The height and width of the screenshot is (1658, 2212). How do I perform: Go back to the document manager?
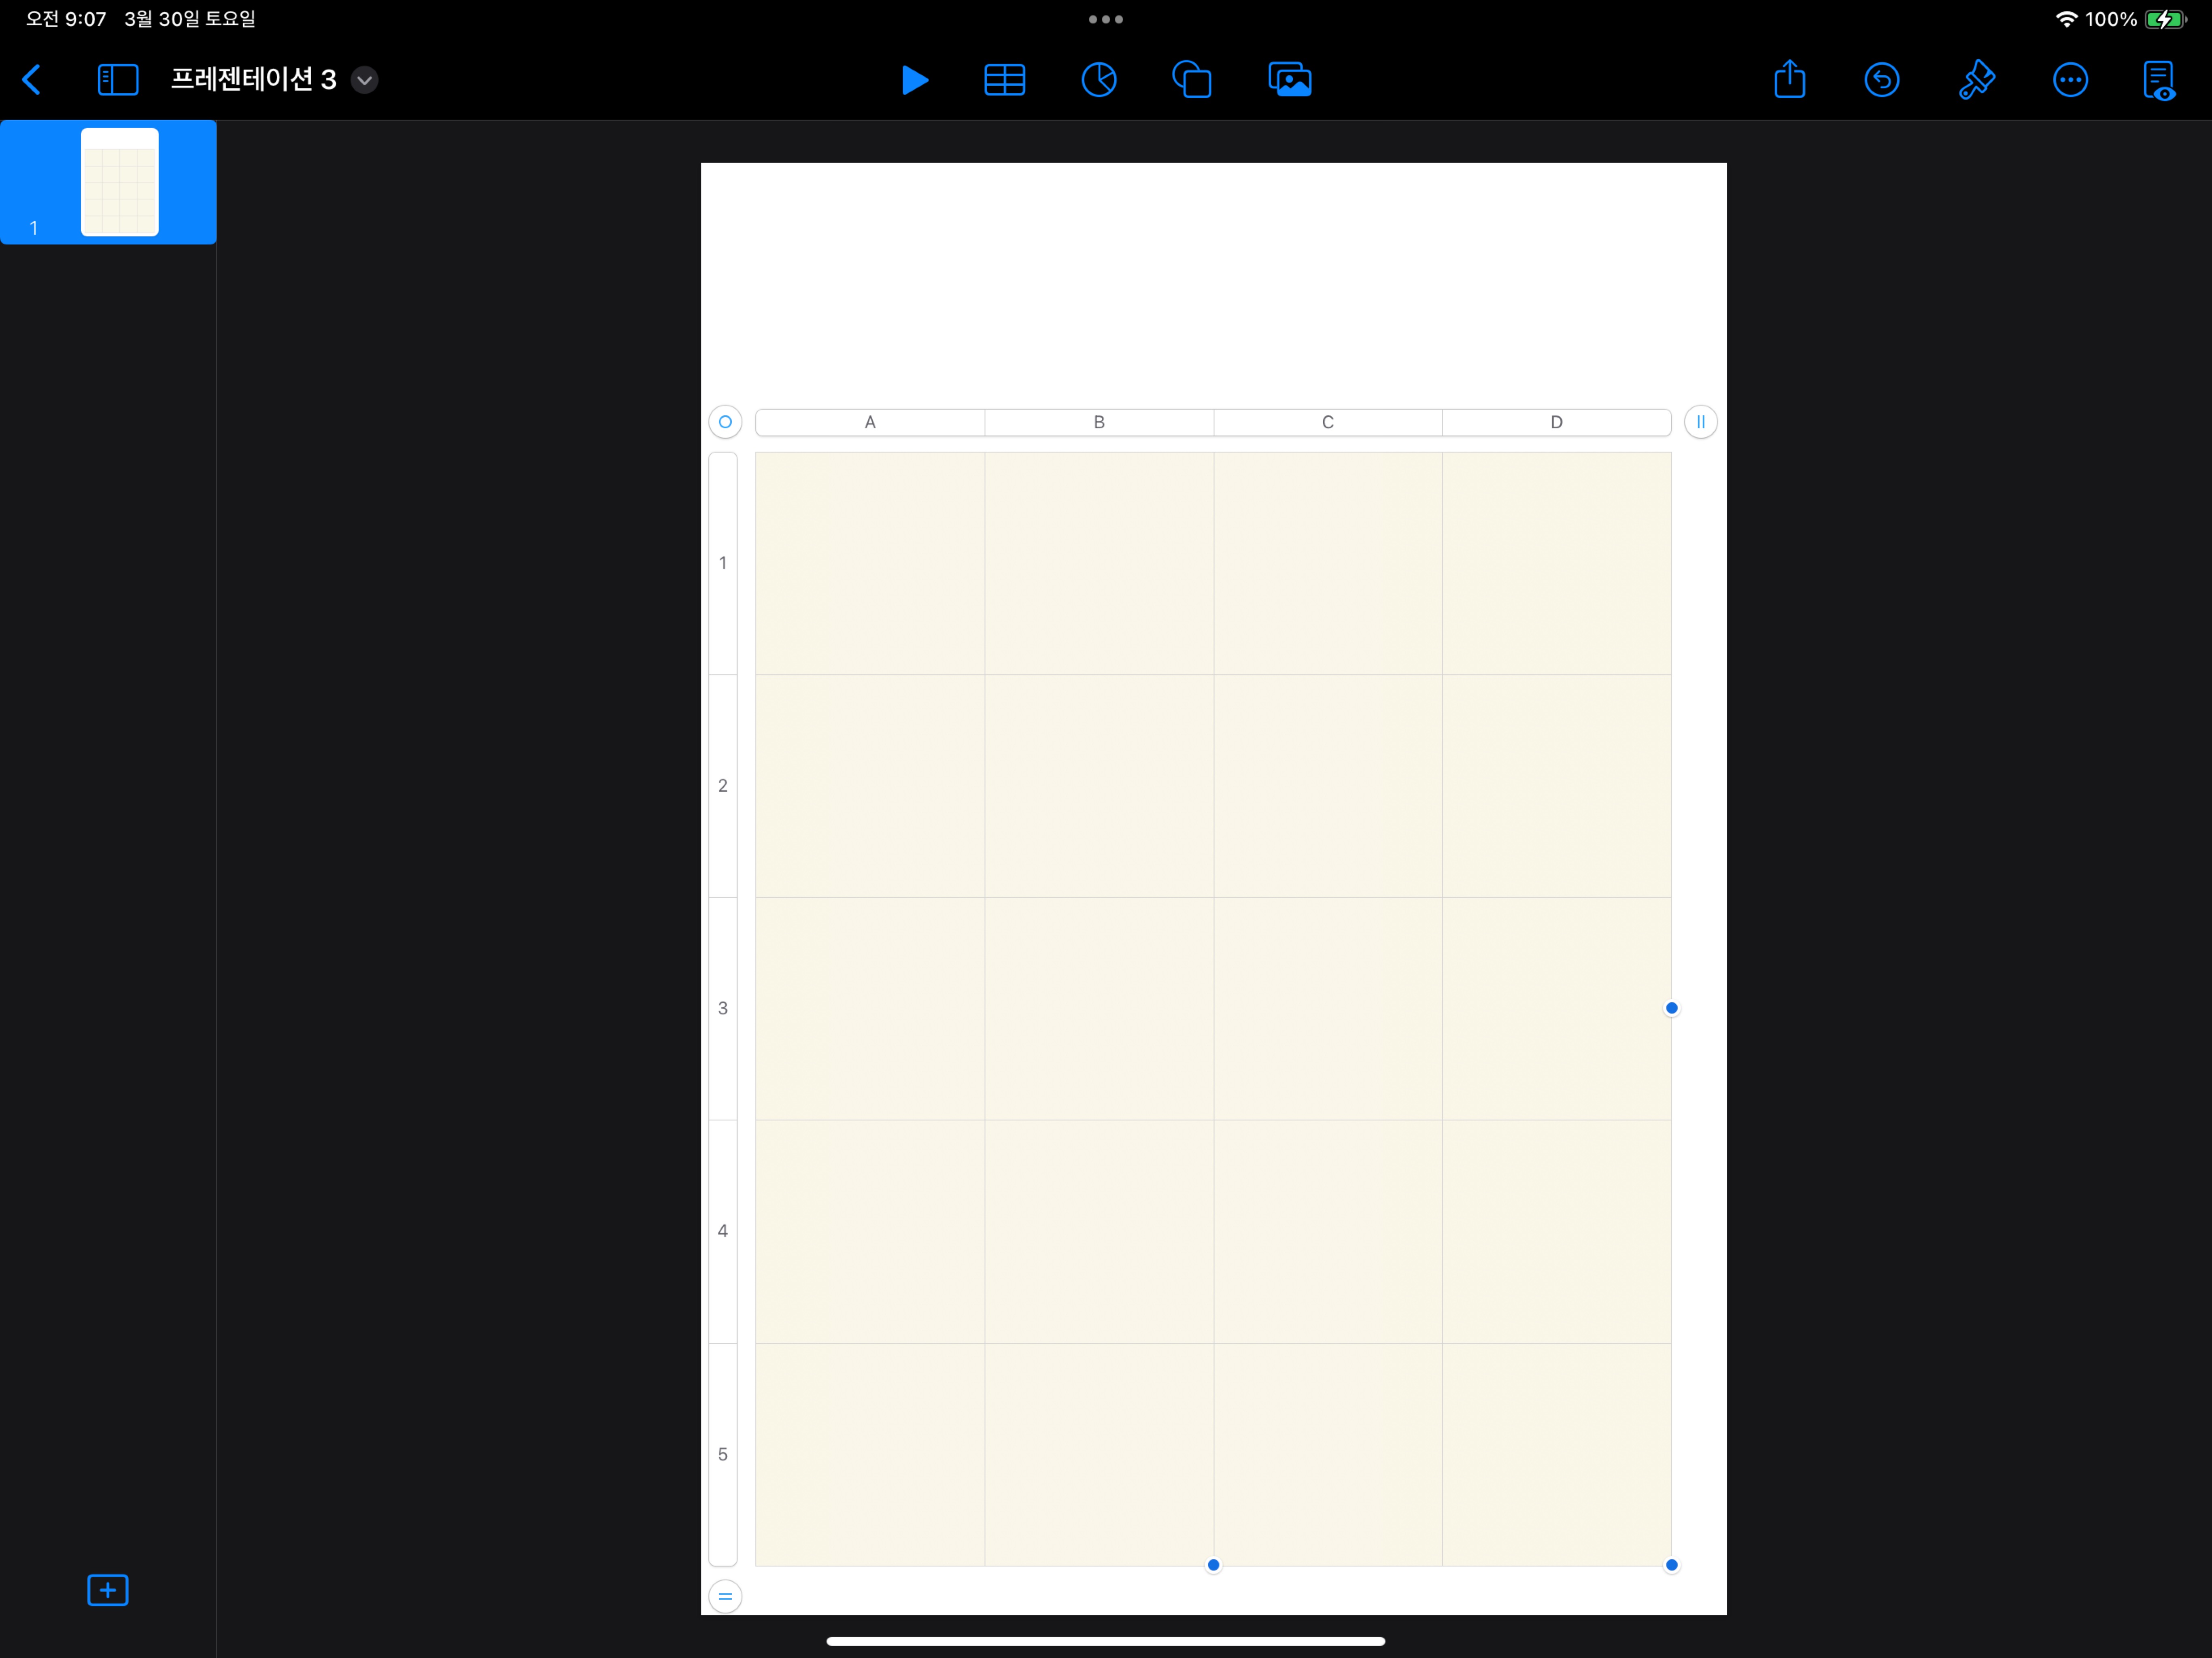tap(32, 80)
